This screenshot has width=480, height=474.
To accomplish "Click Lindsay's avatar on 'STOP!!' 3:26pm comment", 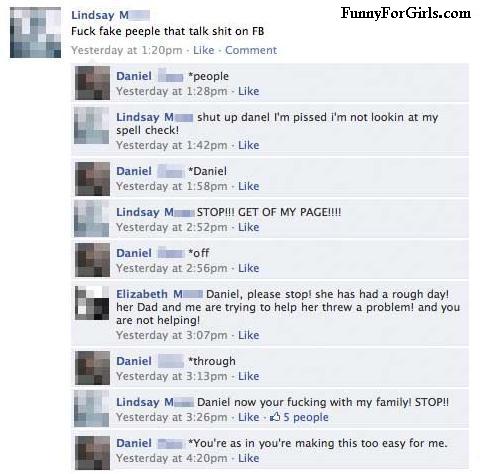I will [x=92, y=409].
